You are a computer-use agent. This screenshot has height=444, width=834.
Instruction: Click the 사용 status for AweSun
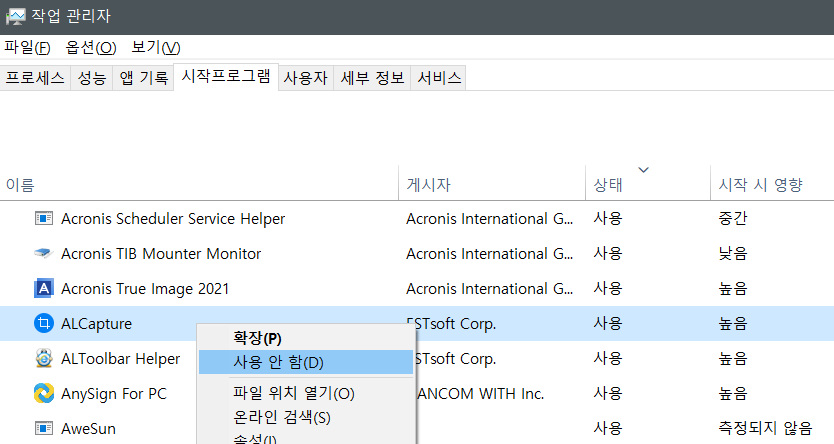(x=608, y=428)
